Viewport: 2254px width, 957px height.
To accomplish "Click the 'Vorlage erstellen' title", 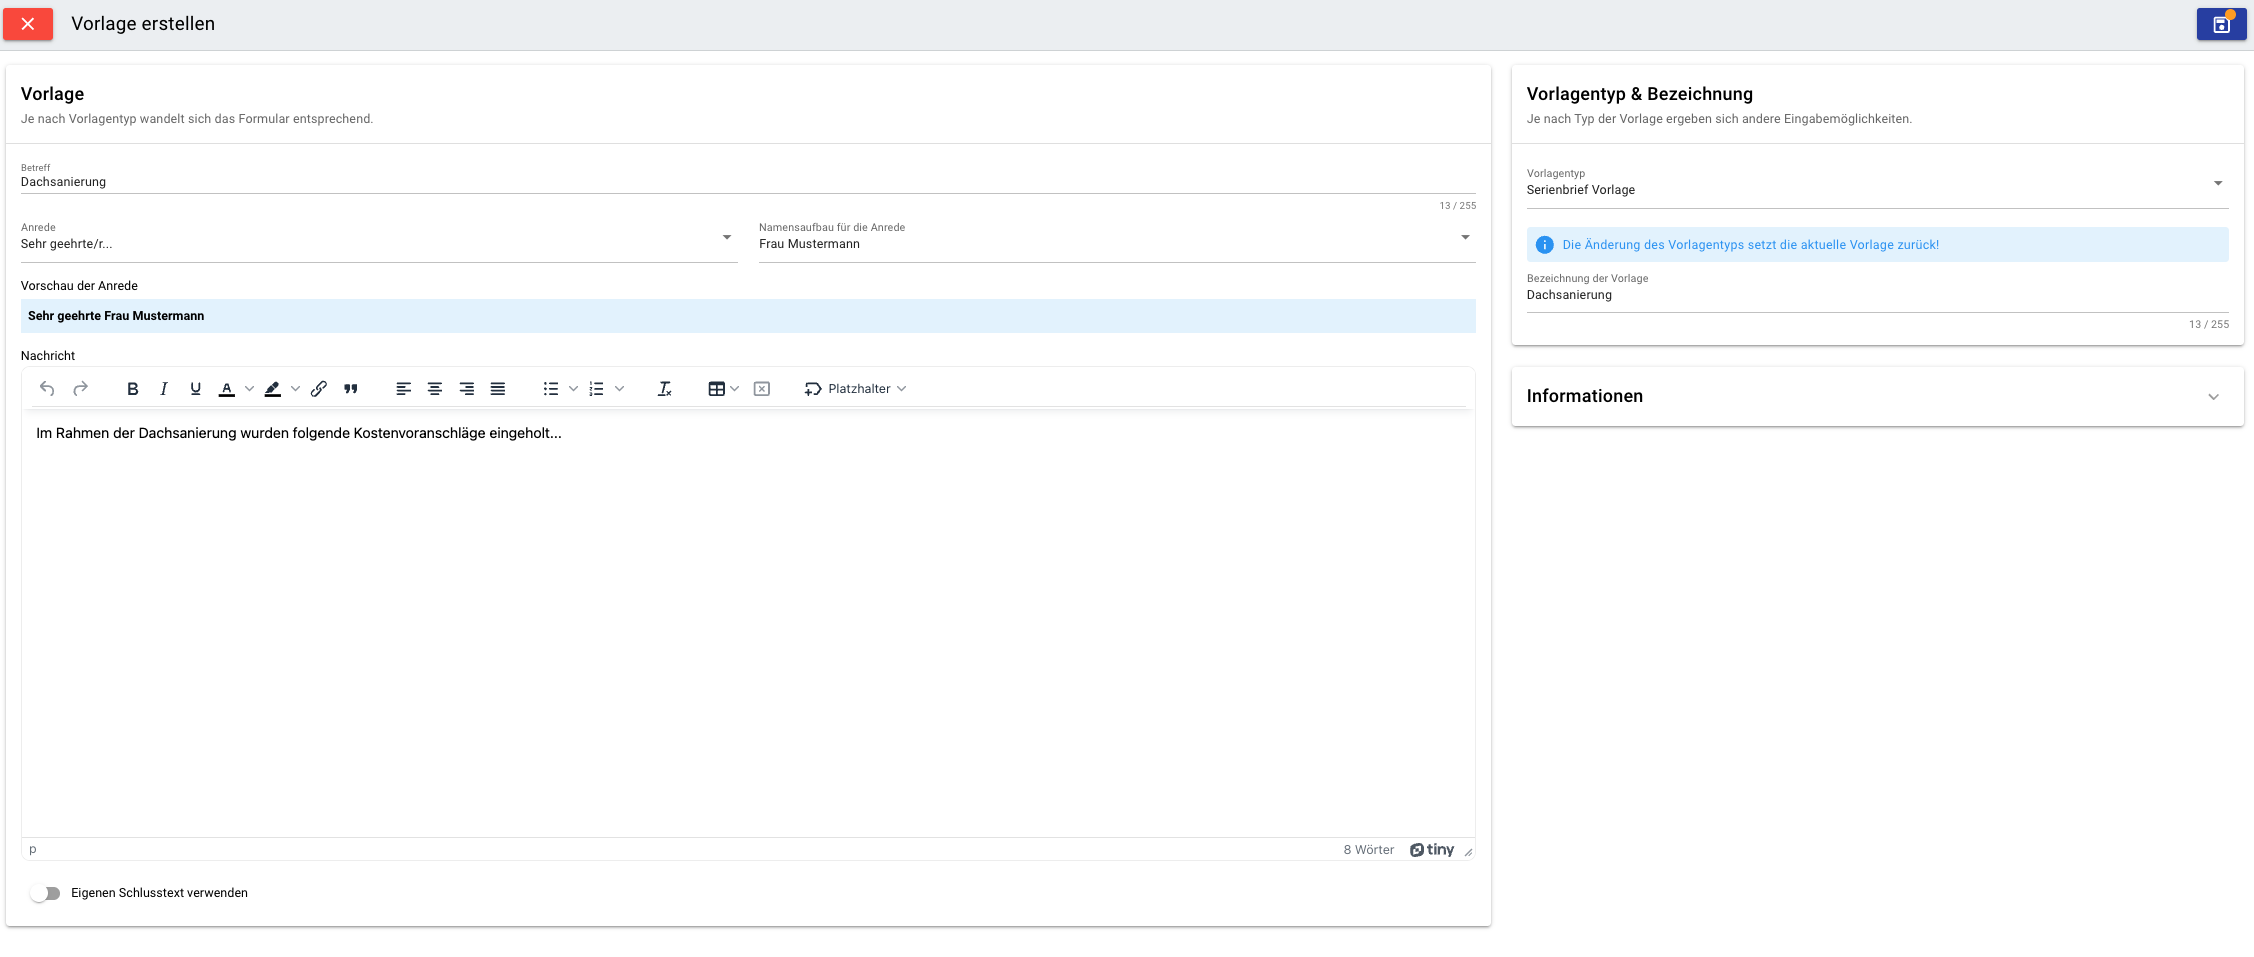I will pos(143,24).
